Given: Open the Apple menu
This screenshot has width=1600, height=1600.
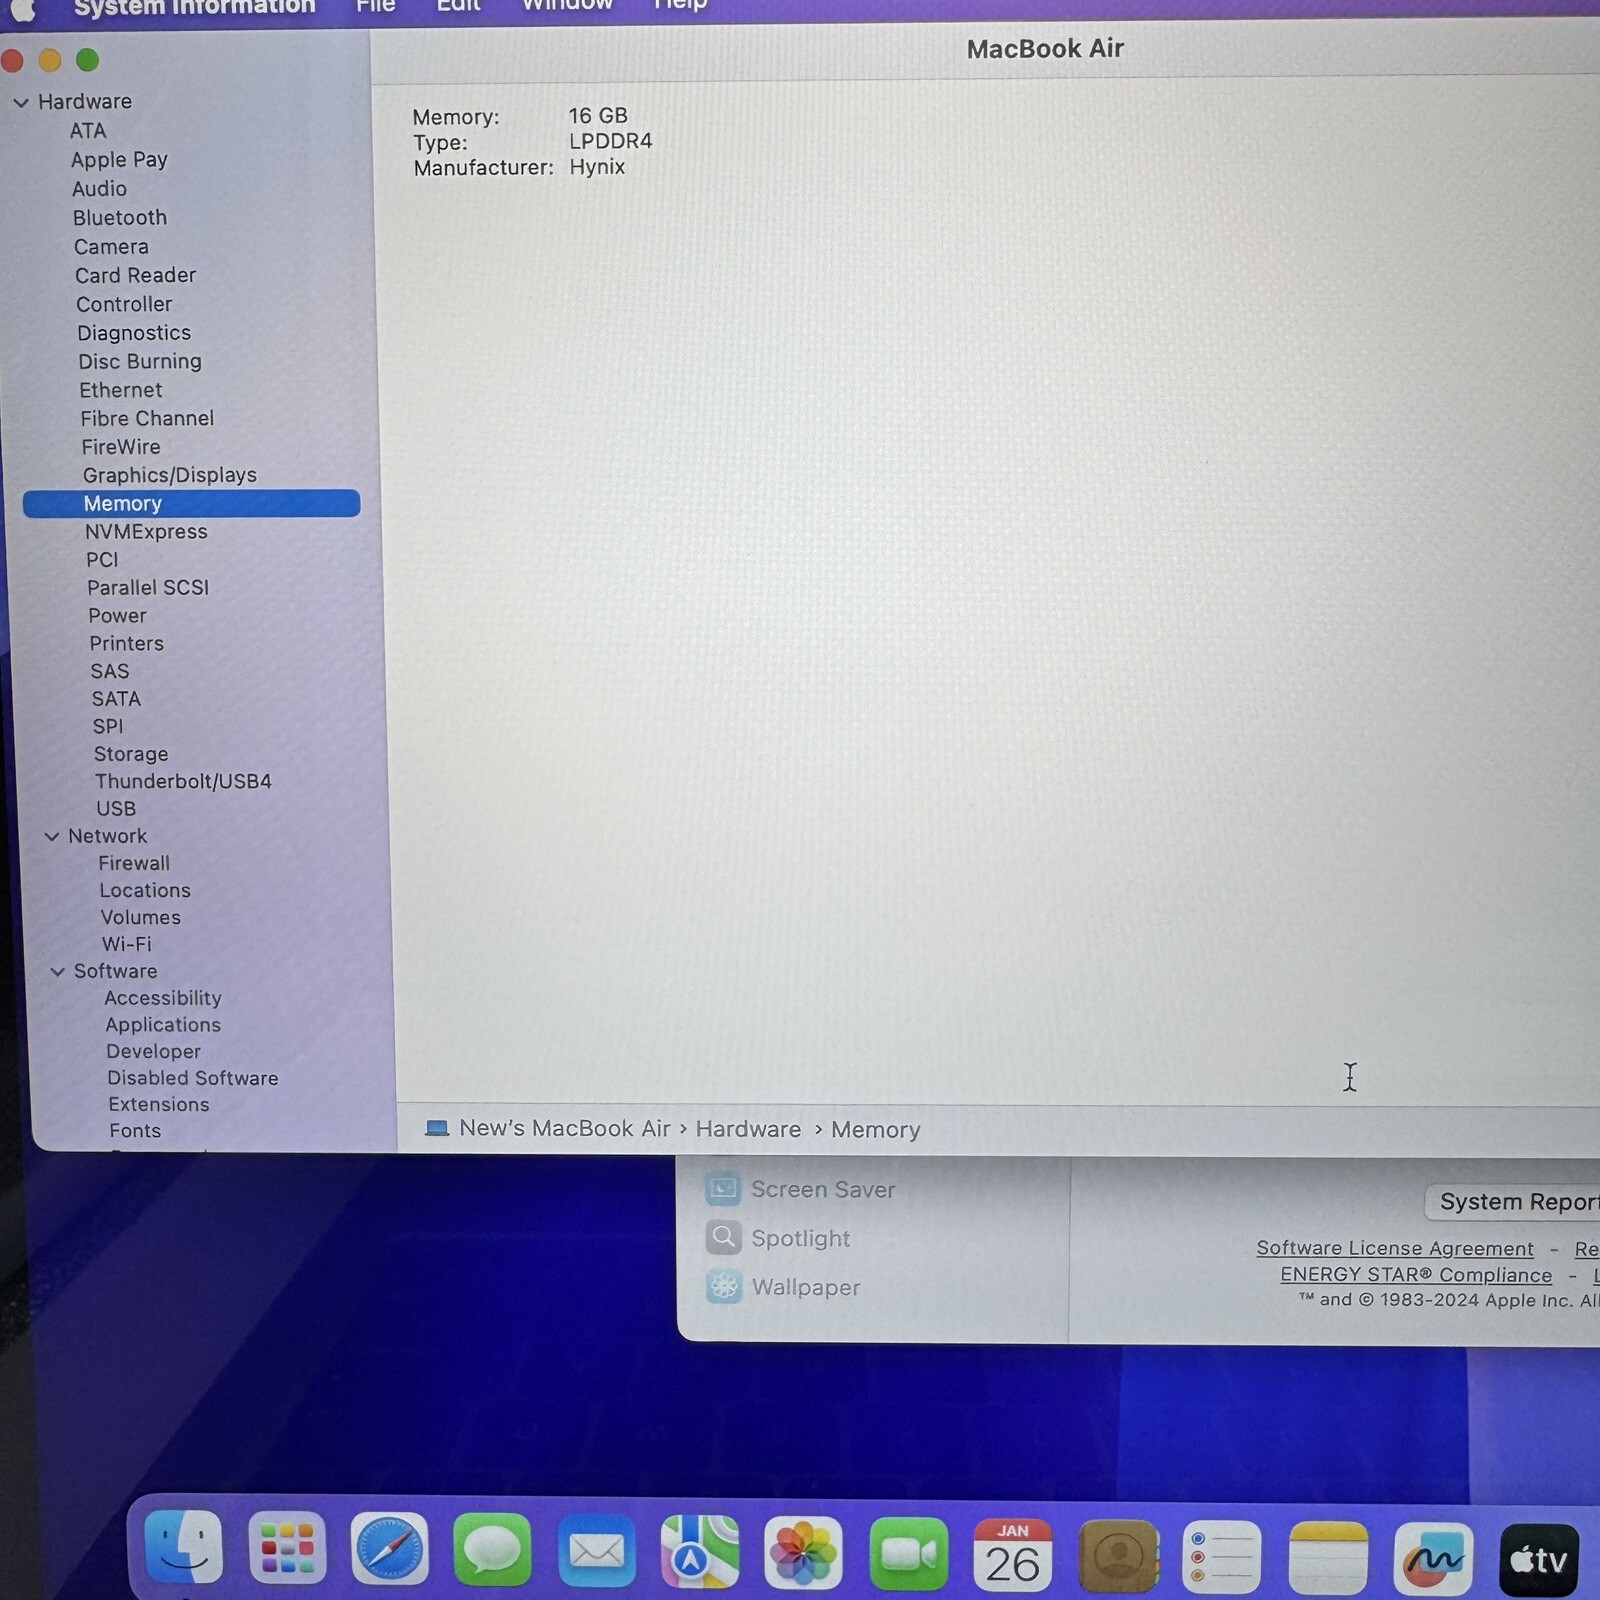Looking at the screenshot, I should (24, 8).
